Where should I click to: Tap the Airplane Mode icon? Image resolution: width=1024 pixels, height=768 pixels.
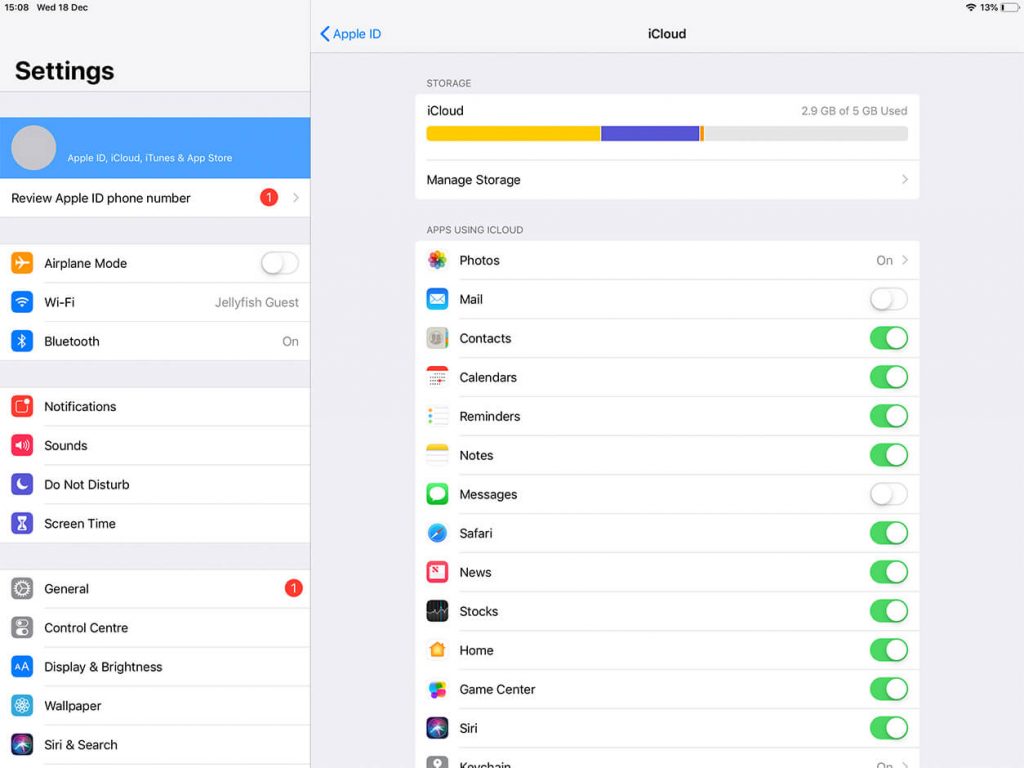coord(22,263)
